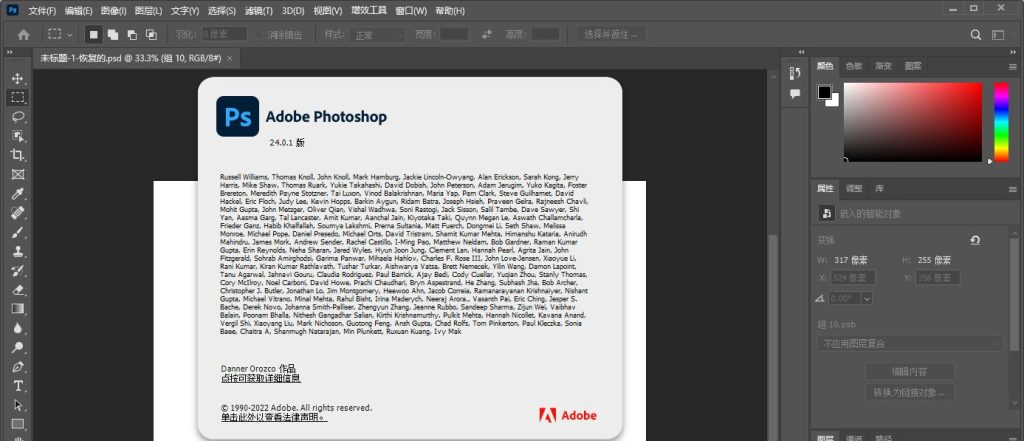Open the 样式 style dropdown

tap(377, 35)
